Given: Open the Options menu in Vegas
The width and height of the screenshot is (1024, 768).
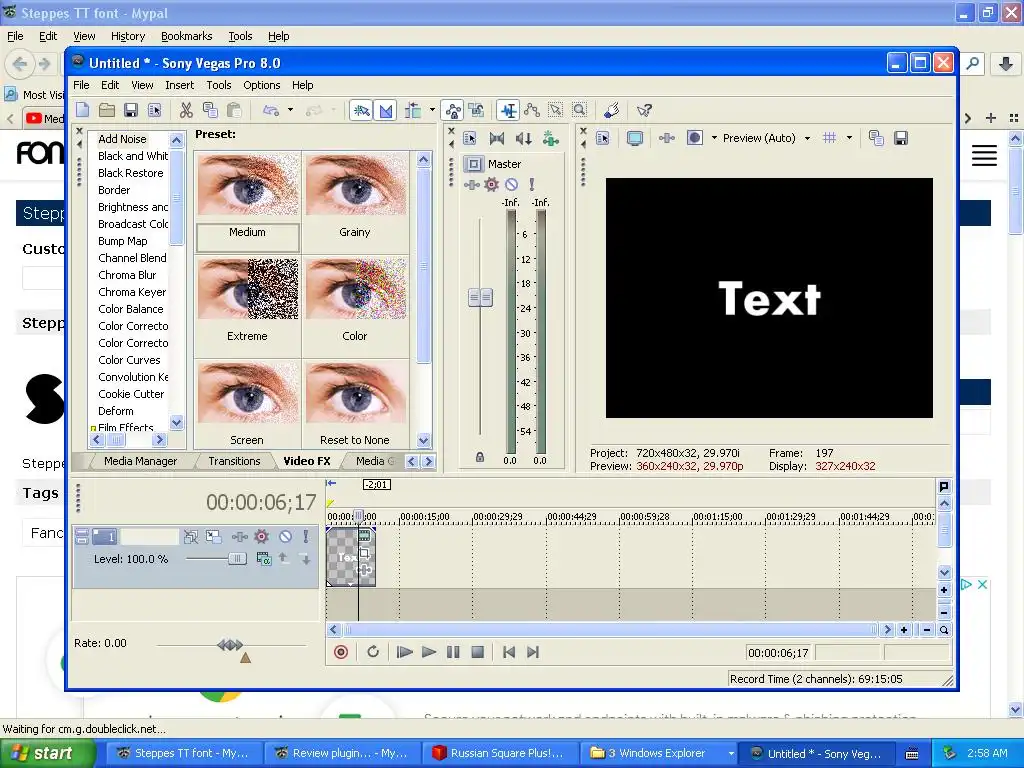Looking at the screenshot, I should pyautogui.click(x=261, y=85).
